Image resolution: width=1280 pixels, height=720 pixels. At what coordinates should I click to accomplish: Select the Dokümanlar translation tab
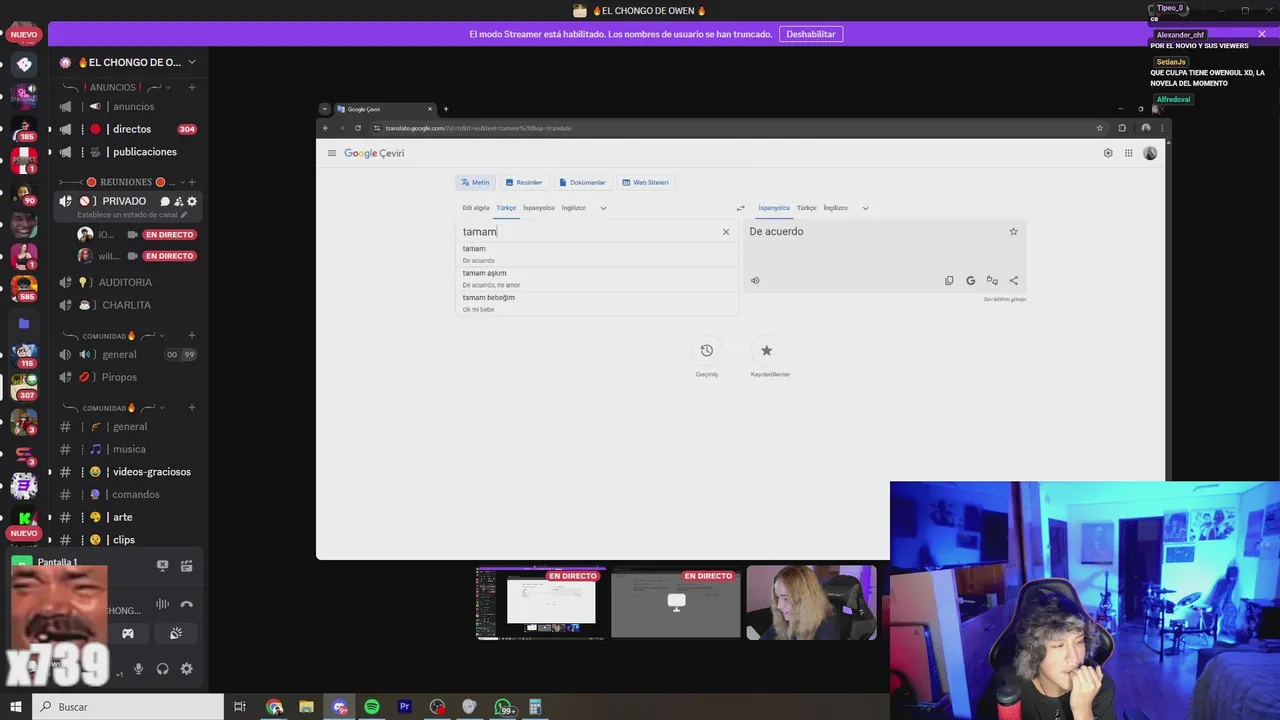(582, 182)
